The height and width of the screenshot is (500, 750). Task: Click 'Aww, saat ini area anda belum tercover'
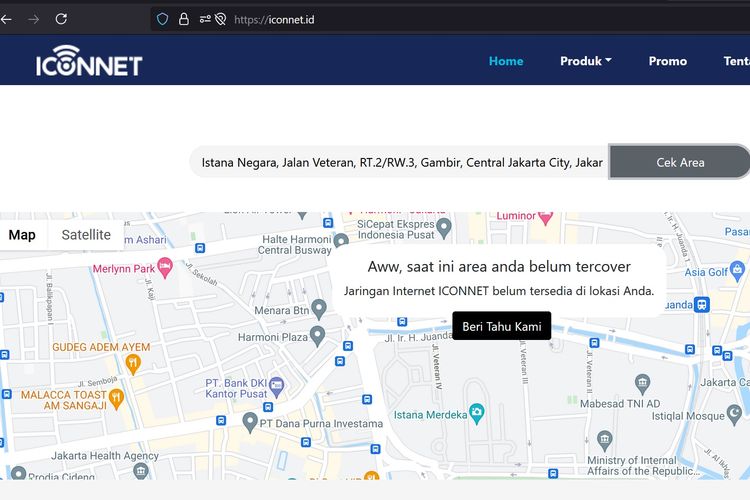(x=499, y=267)
